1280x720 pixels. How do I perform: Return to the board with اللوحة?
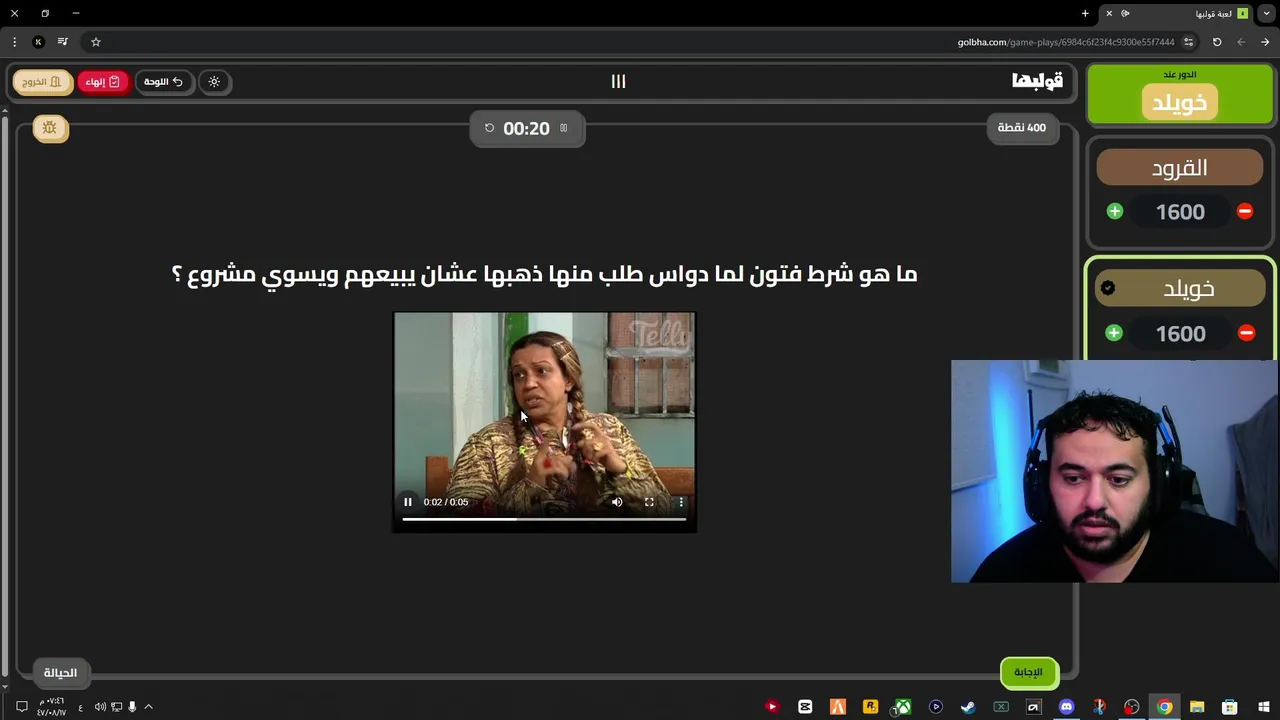[163, 82]
